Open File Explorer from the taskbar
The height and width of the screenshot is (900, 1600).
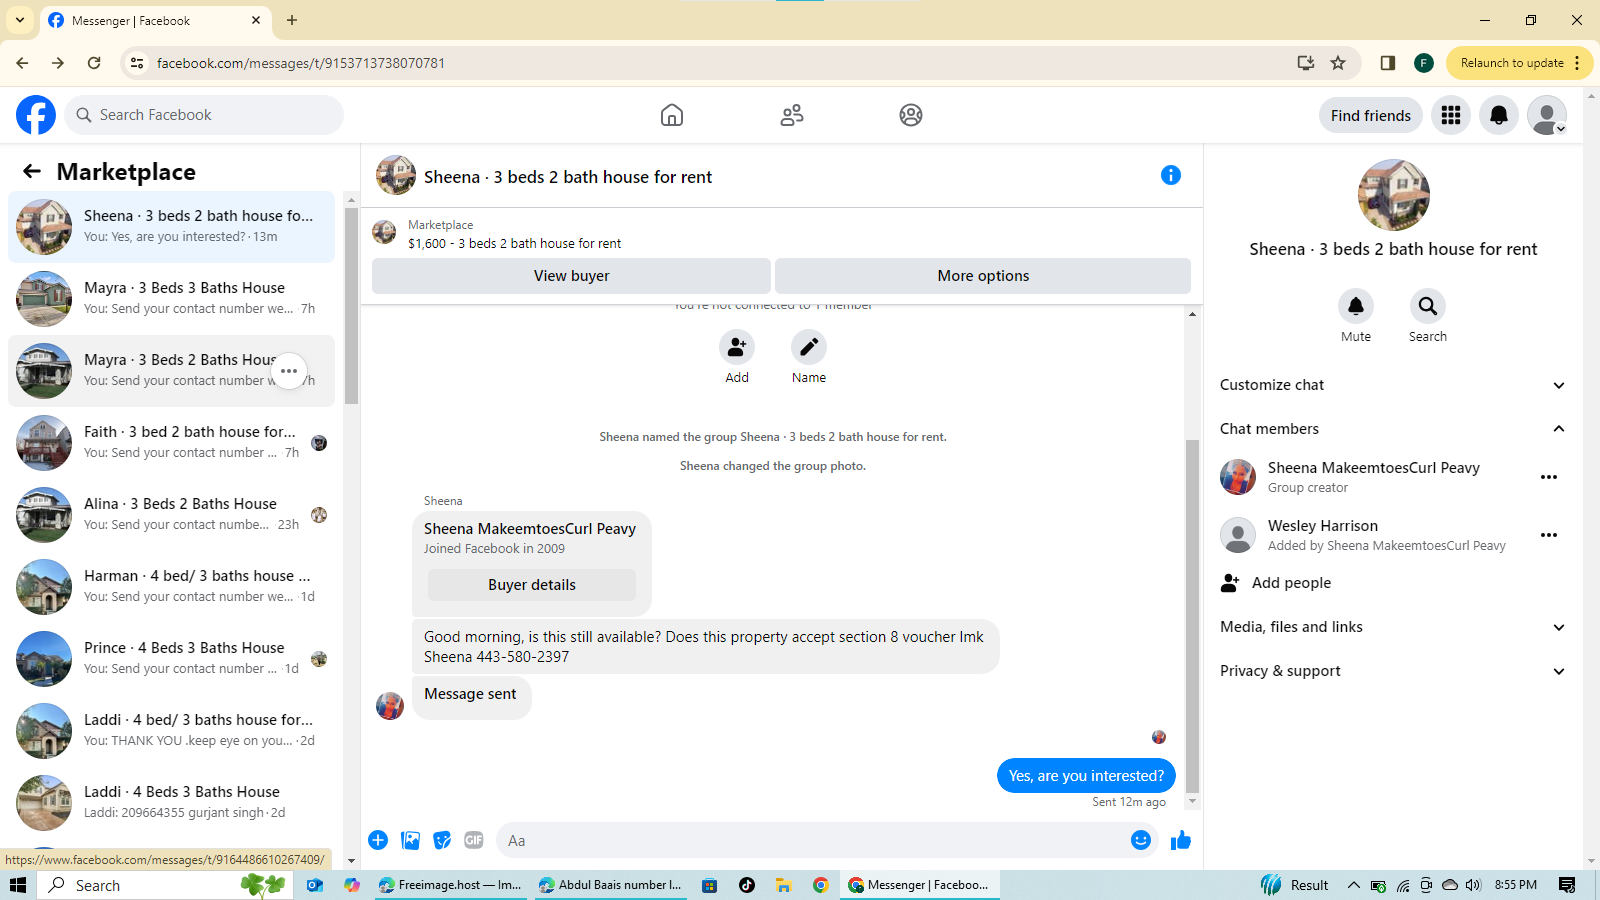coord(783,885)
